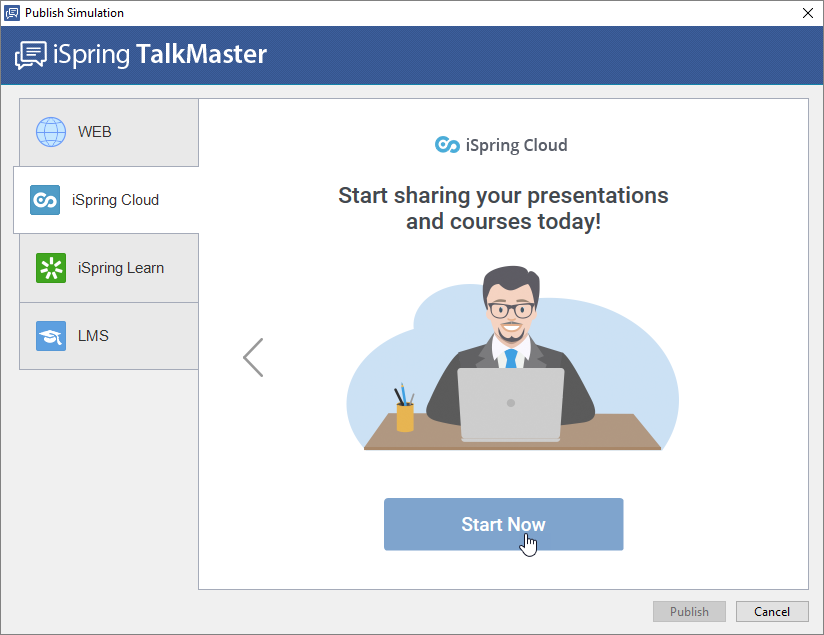Screen dimensions: 824x635
Task: Click the green iSpring Learn icon
Action: [51, 268]
